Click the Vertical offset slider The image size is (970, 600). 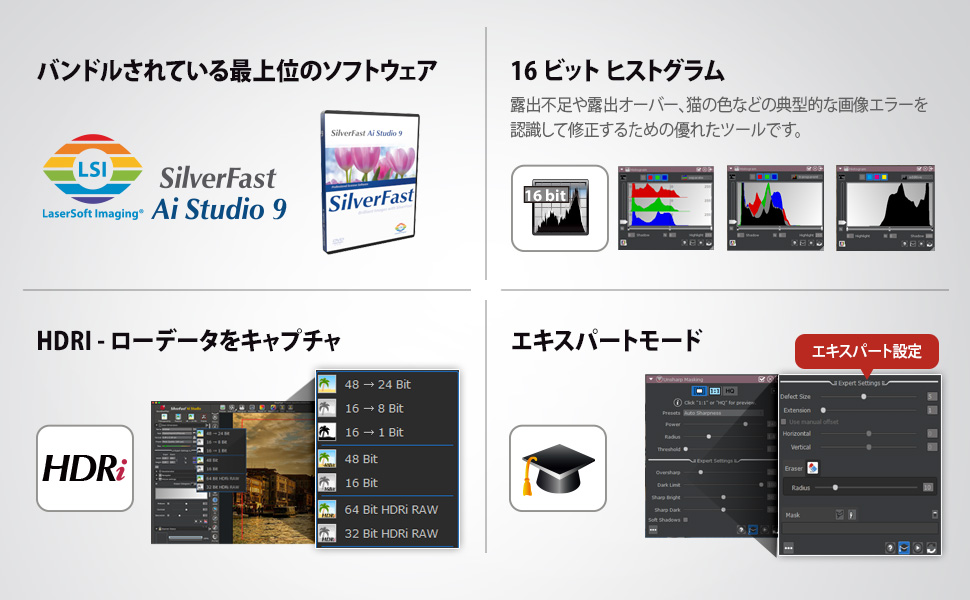pyautogui.click(x=869, y=447)
